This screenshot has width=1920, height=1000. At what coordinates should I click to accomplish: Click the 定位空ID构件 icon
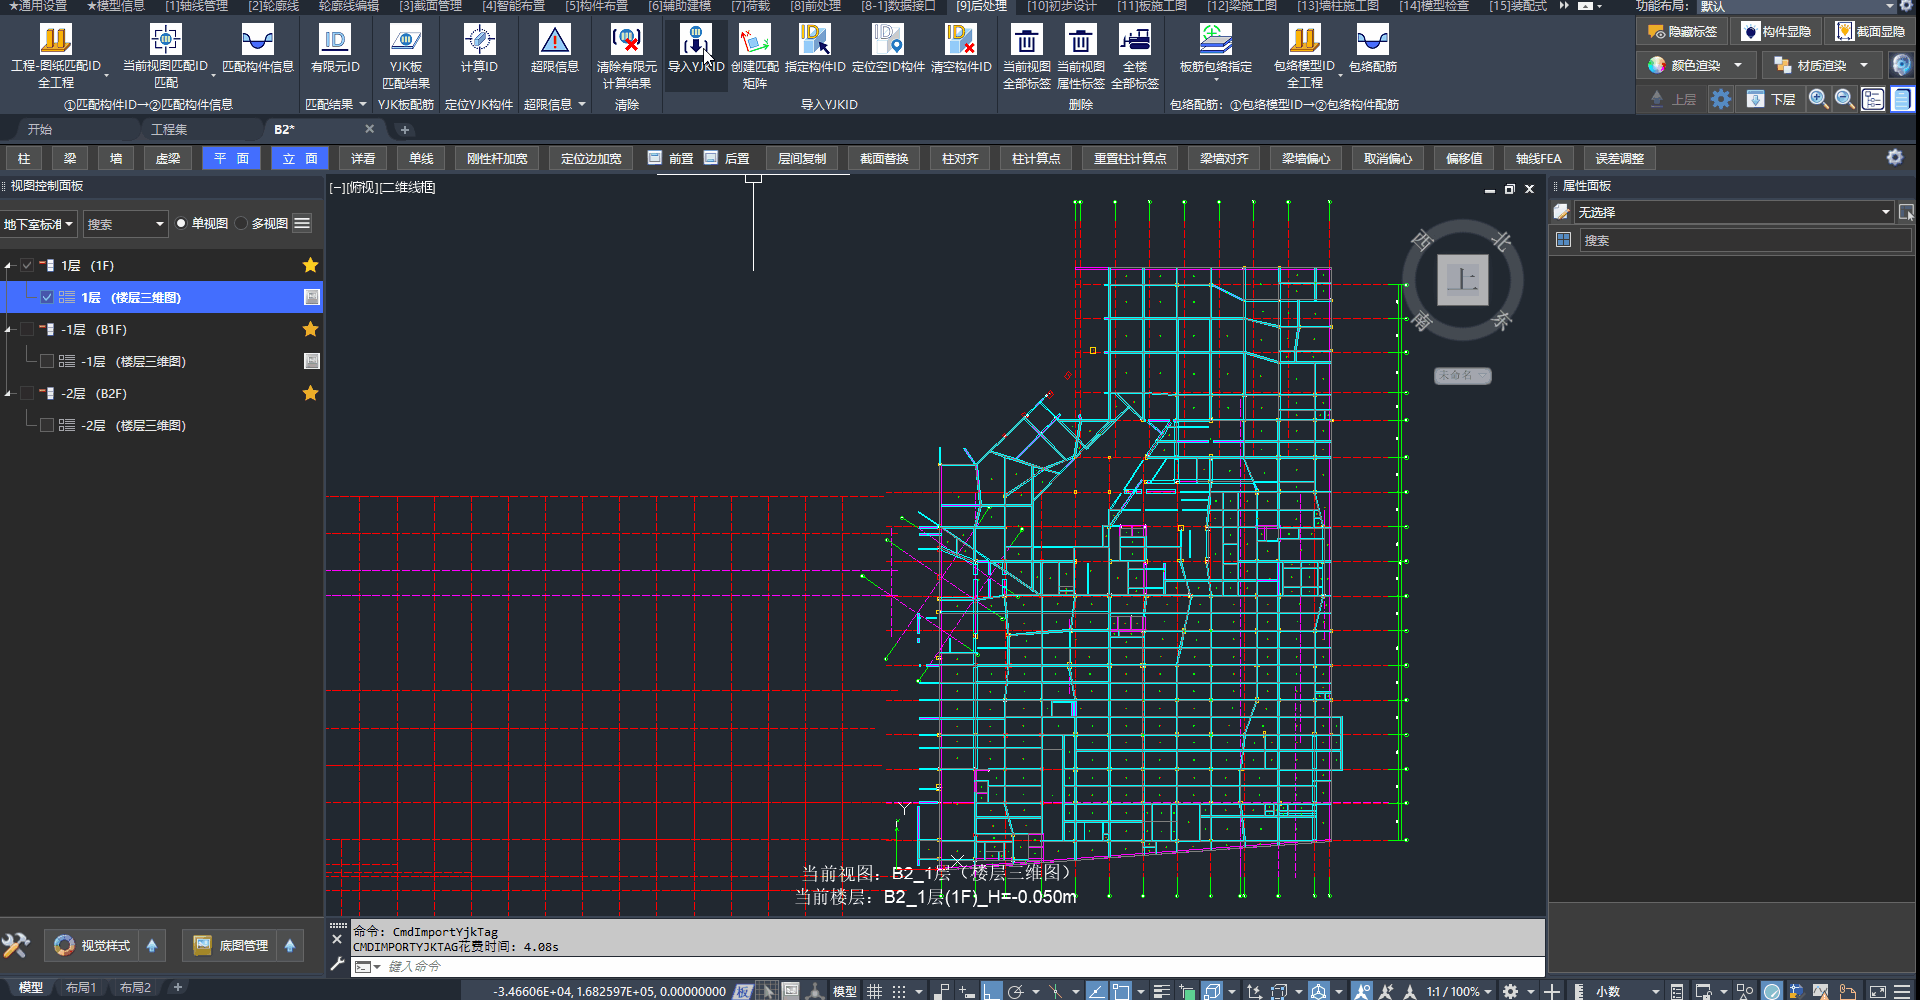point(887,41)
